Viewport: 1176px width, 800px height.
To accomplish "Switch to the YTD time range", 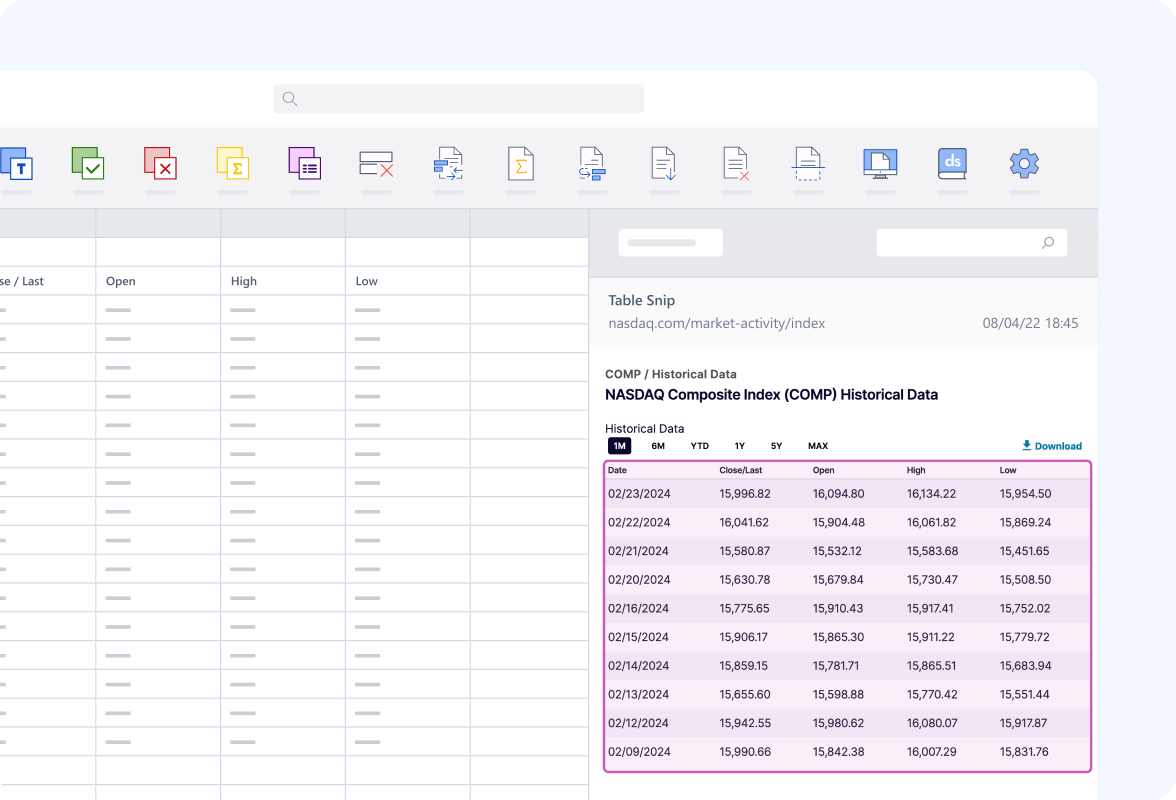I will click(700, 446).
